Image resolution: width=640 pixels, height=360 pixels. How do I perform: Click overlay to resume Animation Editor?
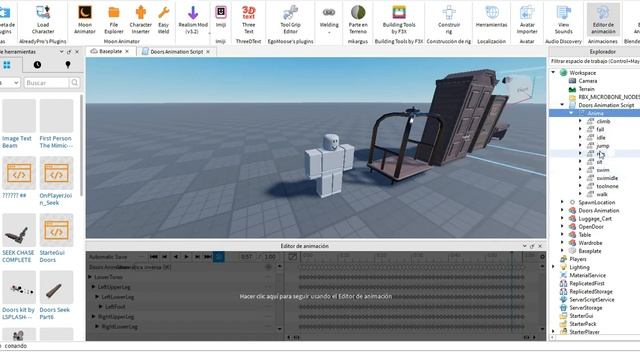(316, 296)
